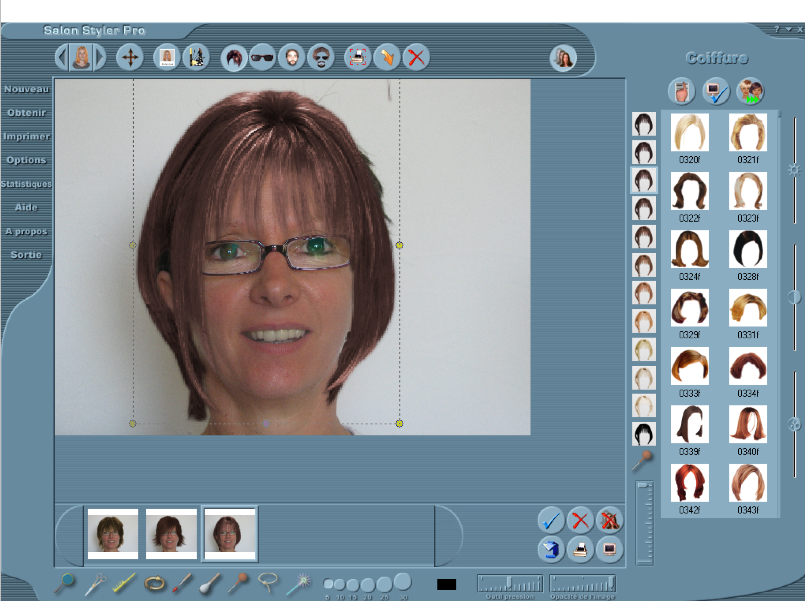Select hairstyle thumbnail 0334f

(x=748, y=366)
